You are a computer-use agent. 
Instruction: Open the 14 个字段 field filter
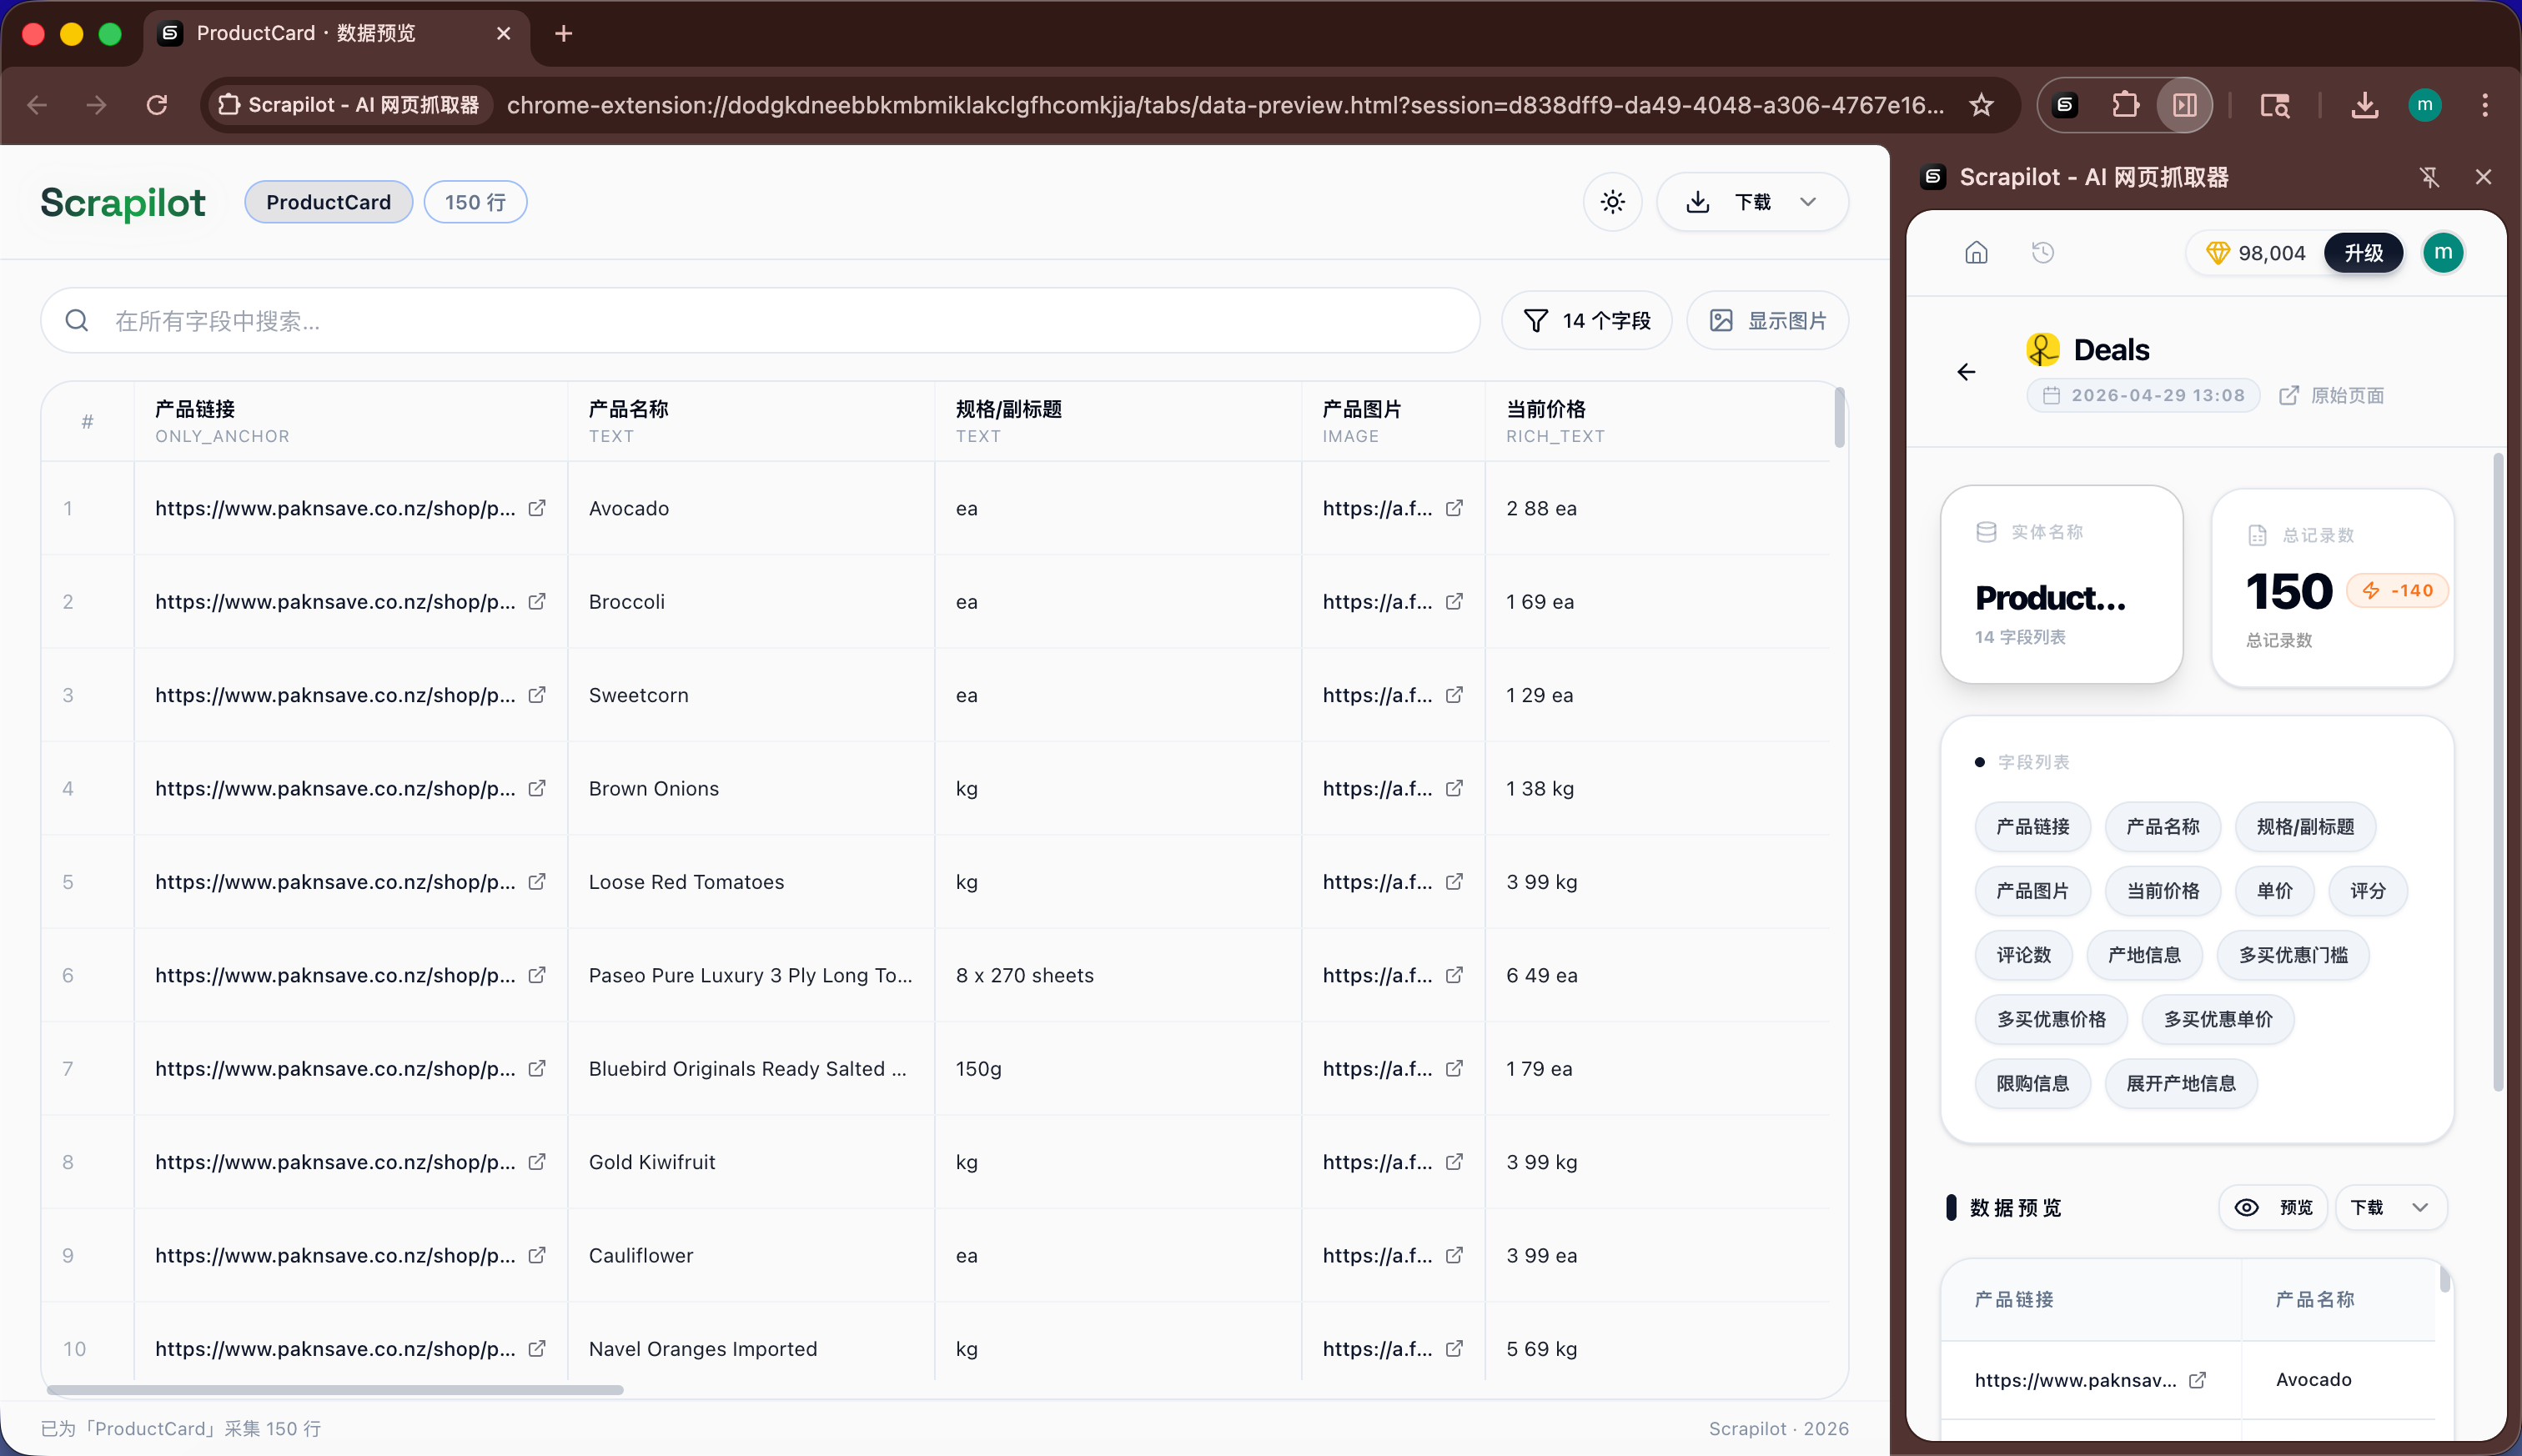pyautogui.click(x=1586, y=321)
